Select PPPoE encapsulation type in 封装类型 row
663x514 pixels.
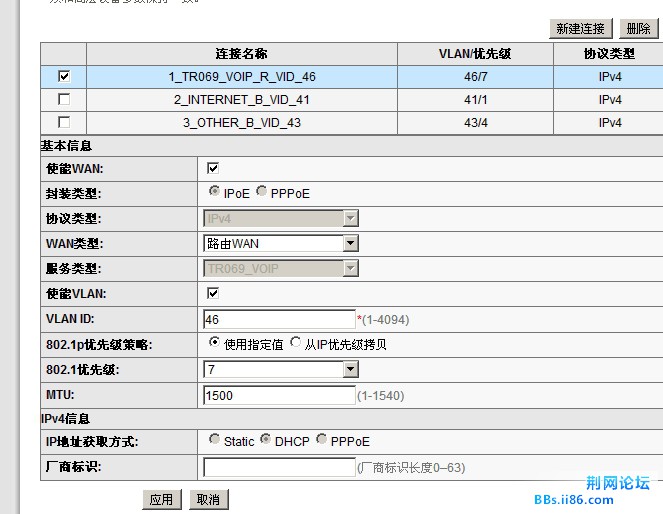pos(262,191)
